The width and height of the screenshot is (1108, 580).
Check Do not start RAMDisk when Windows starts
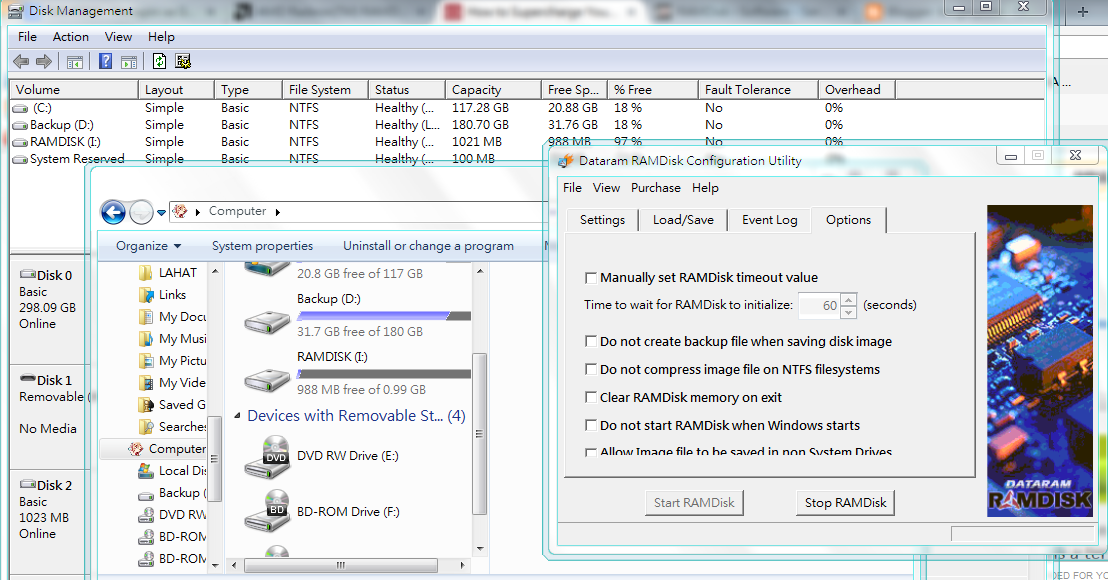coord(591,425)
